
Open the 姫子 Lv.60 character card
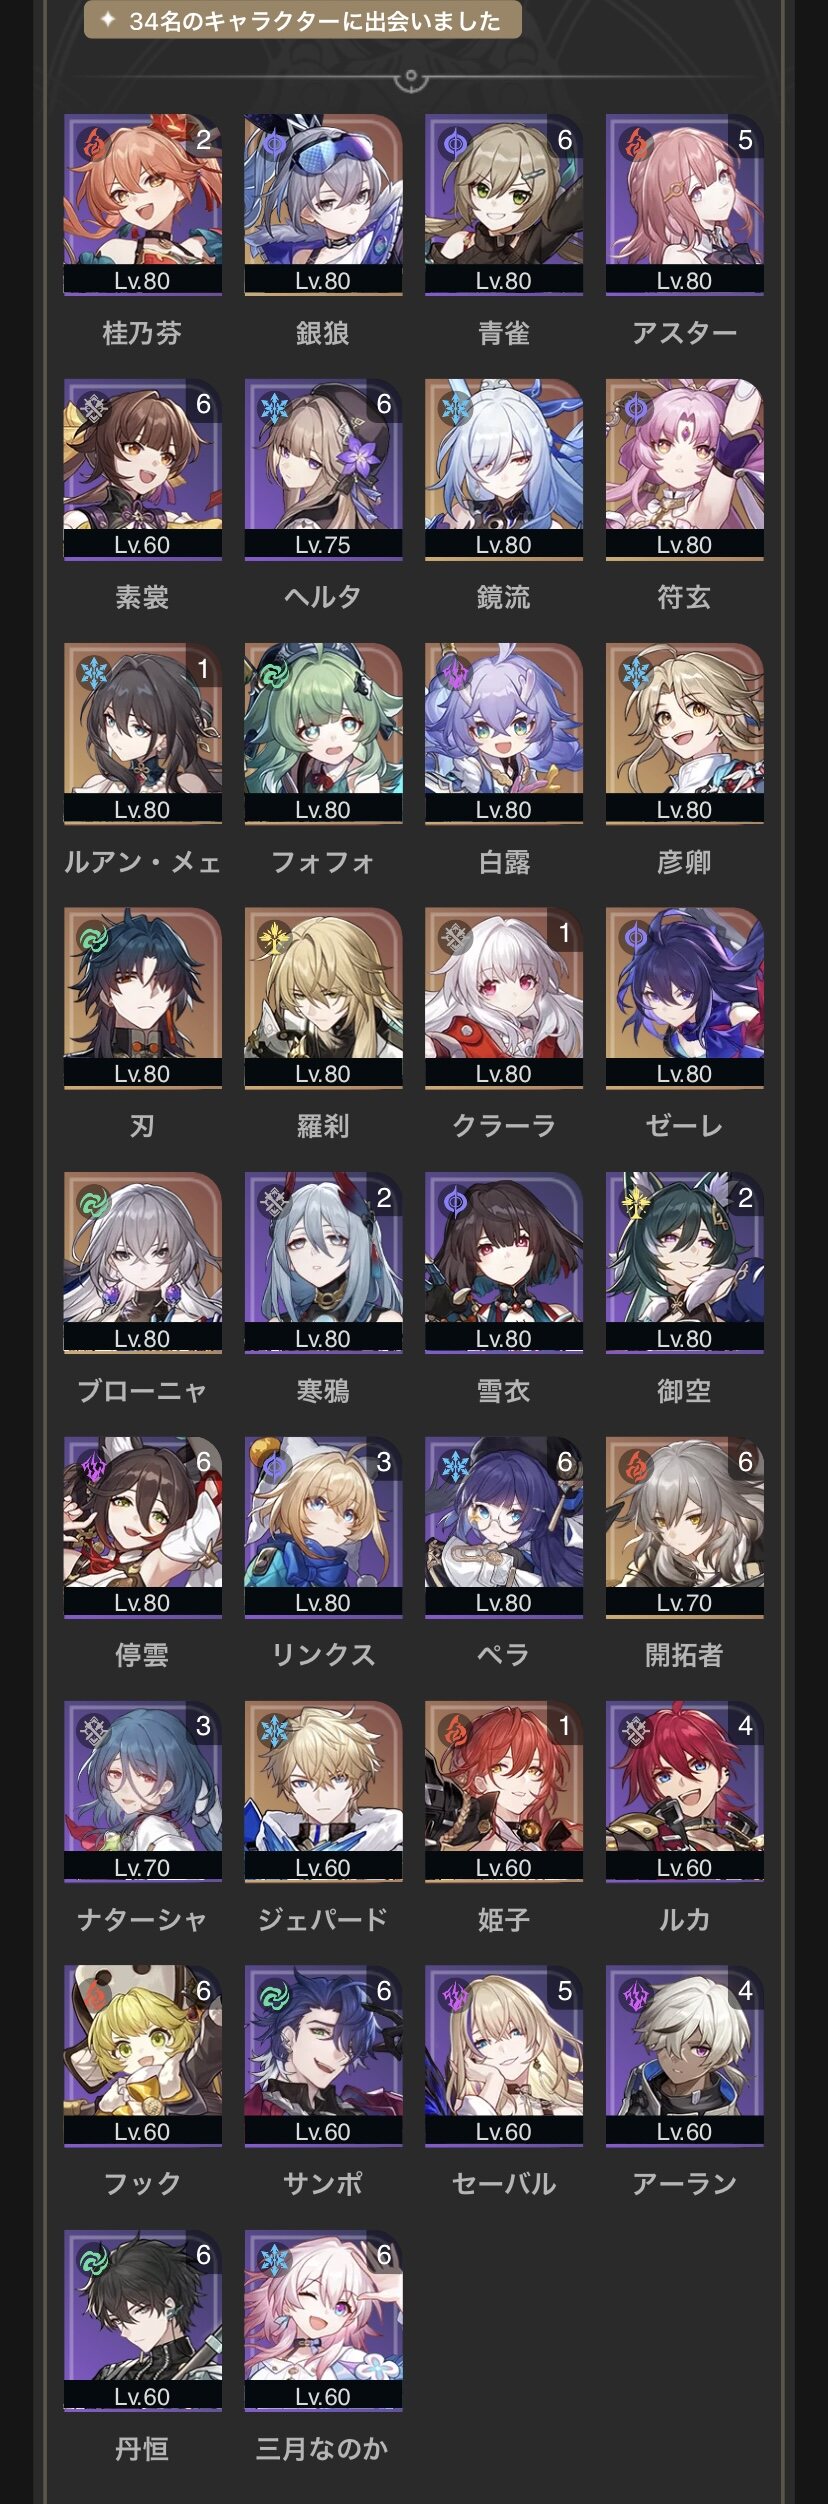(504, 1791)
